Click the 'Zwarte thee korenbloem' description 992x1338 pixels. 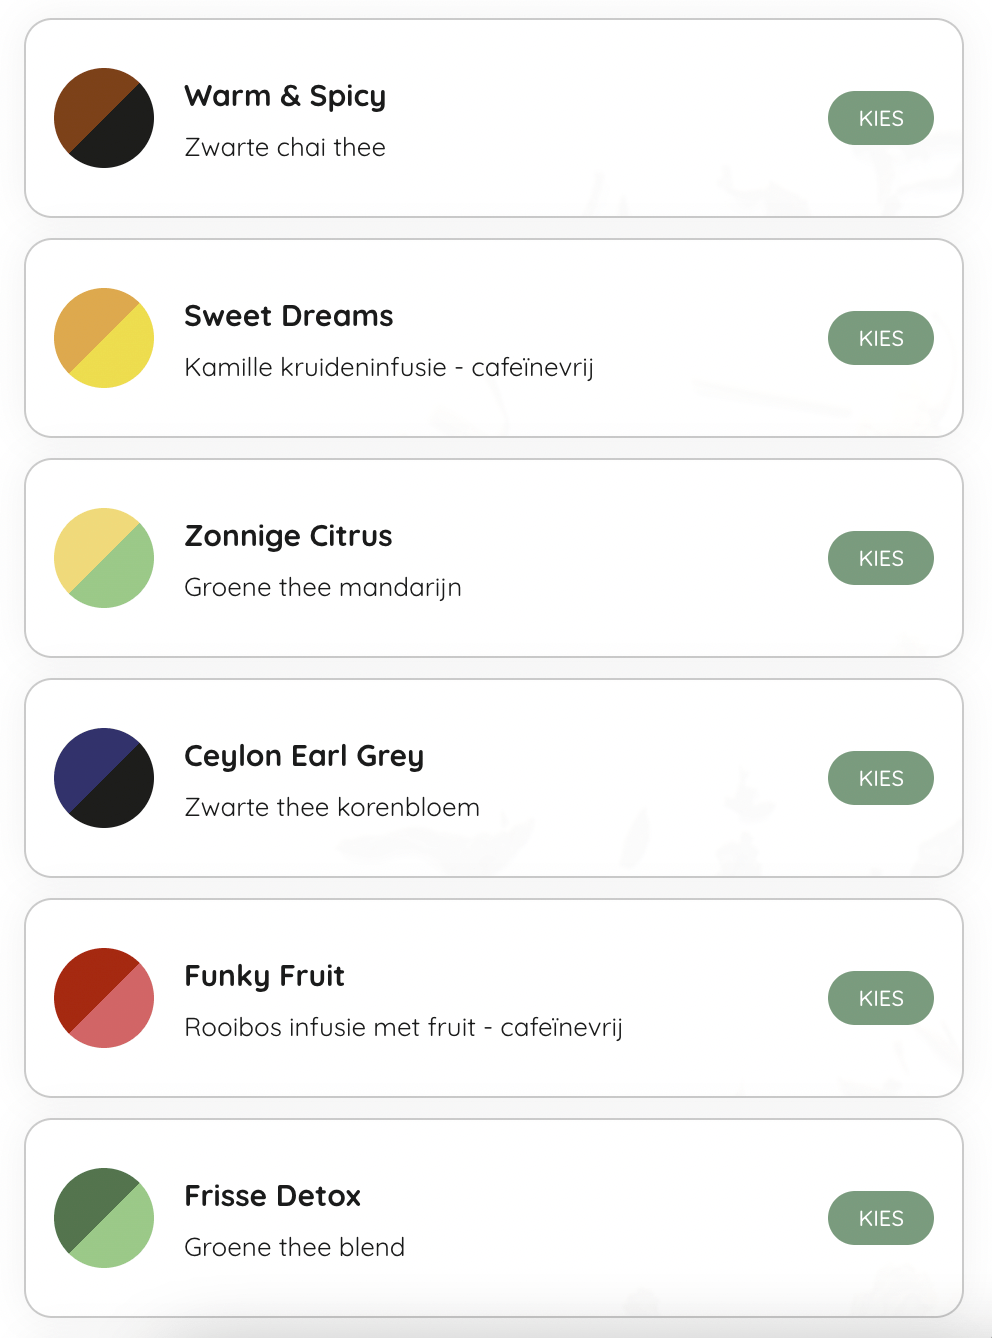point(332,807)
